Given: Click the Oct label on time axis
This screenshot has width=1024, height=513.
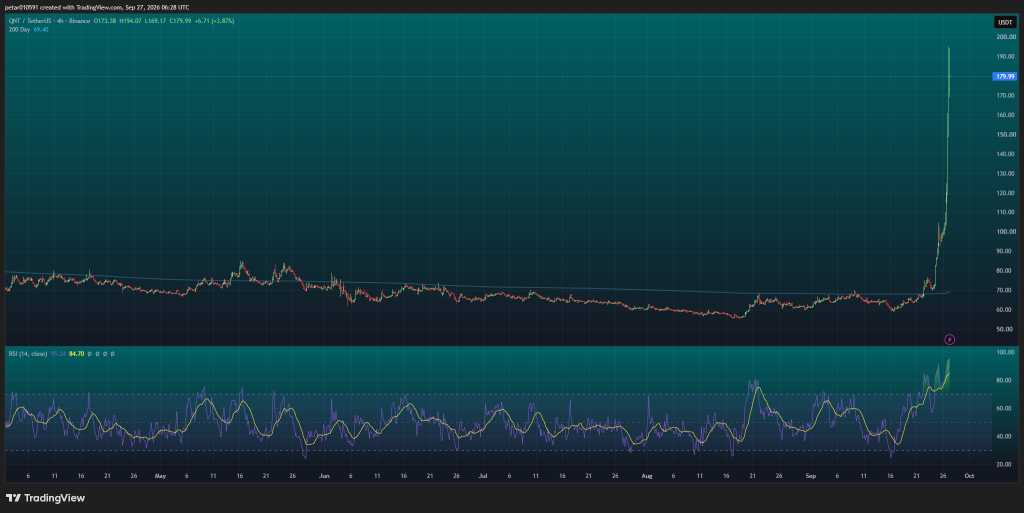Looking at the screenshot, I should coord(969,476).
